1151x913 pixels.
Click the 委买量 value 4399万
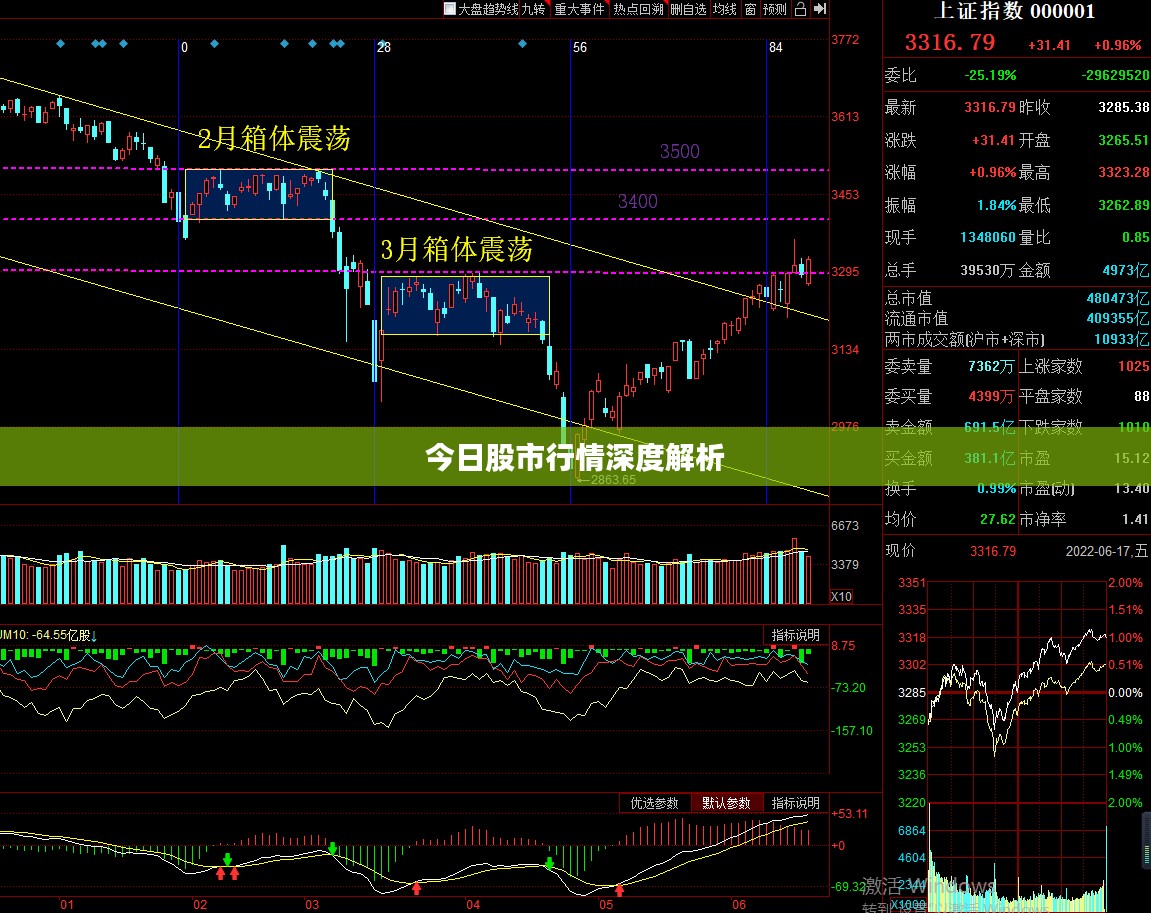pos(992,397)
